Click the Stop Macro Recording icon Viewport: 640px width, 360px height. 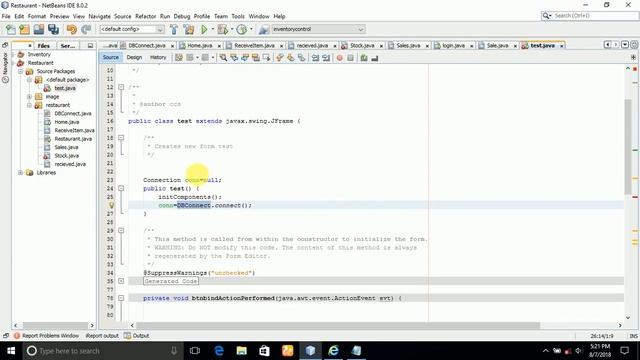click(x=350, y=58)
